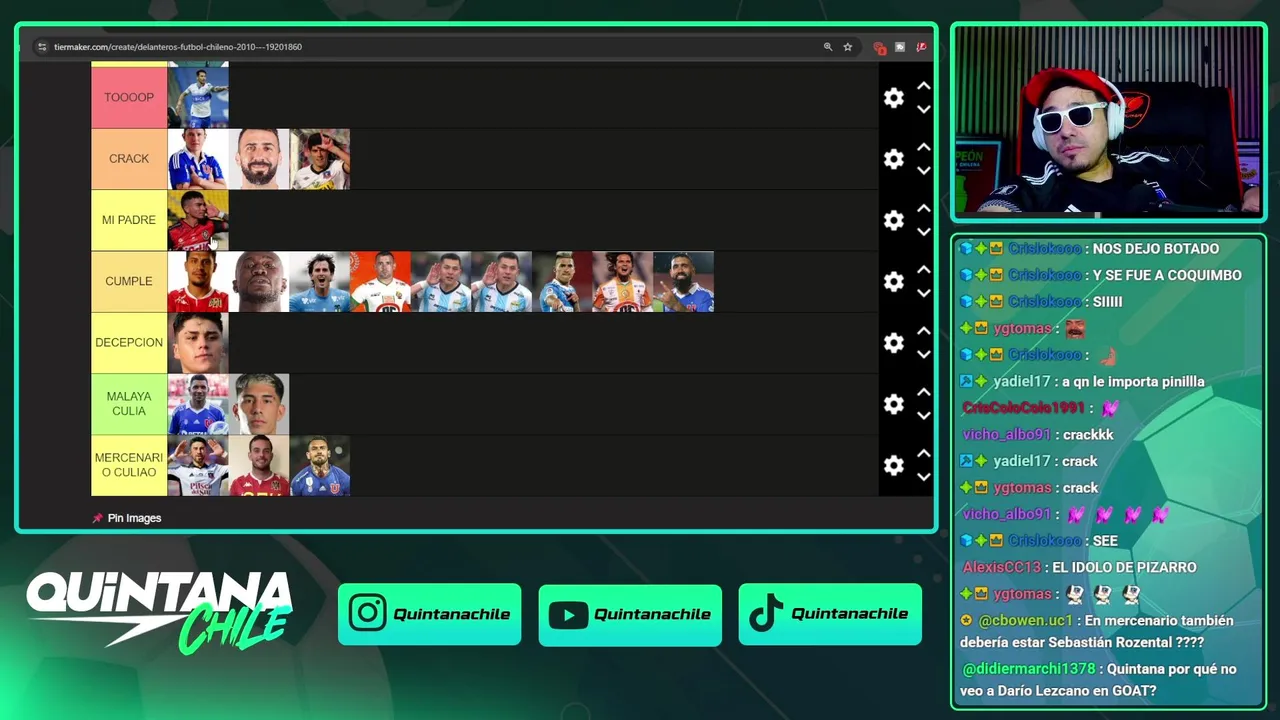Open the red extension icon at toolbar end
1280x720 pixels.
click(921, 47)
